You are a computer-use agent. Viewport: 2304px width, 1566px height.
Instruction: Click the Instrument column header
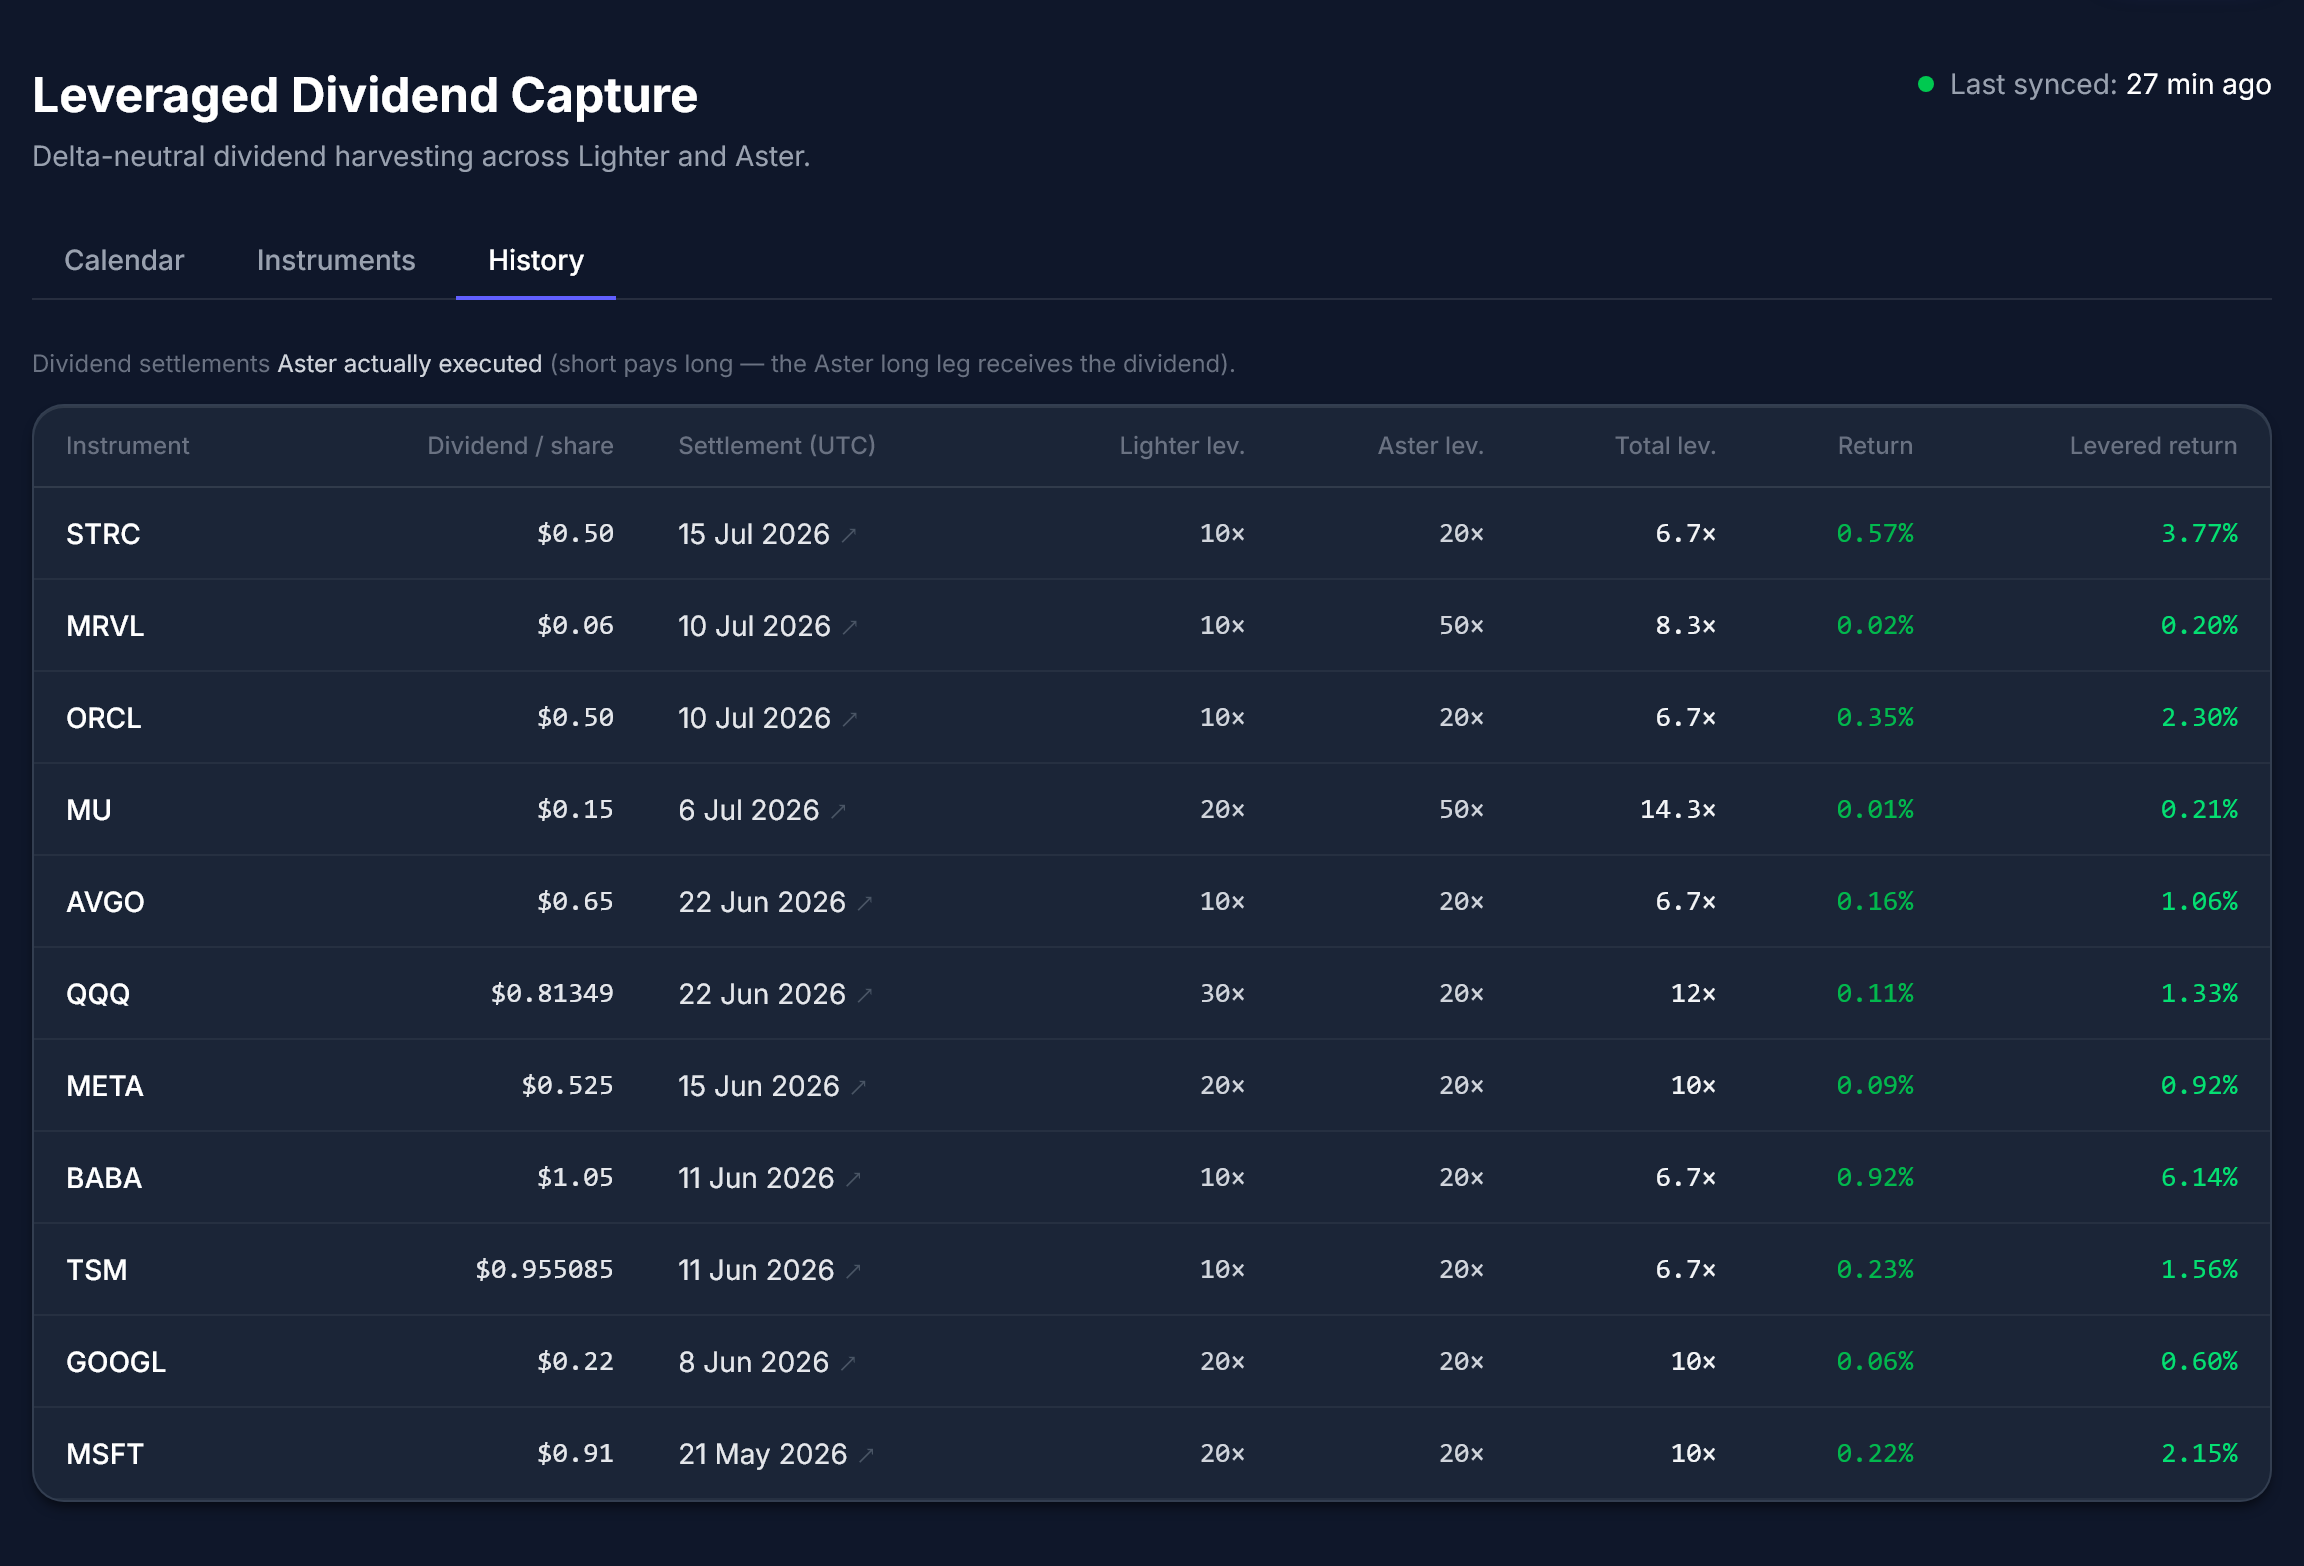click(127, 446)
